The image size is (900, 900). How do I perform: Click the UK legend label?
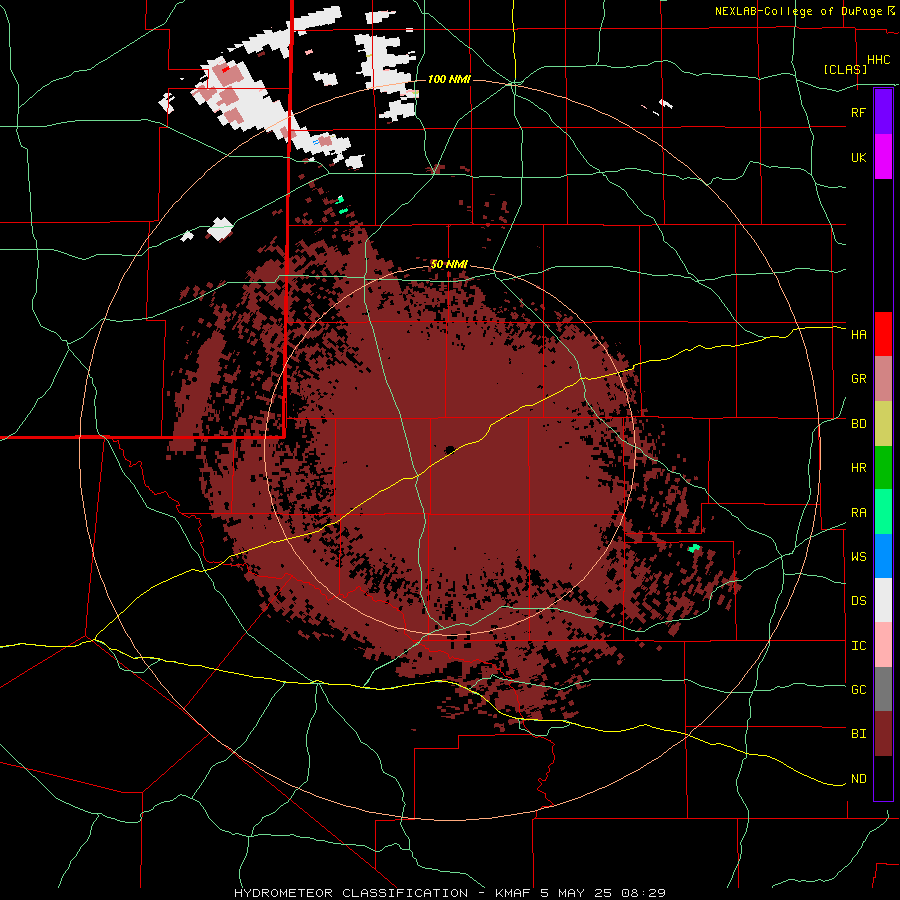[858, 157]
